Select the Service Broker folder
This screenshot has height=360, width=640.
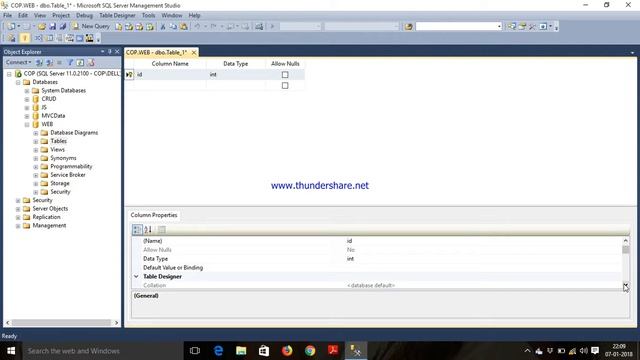tap(68, 175)
